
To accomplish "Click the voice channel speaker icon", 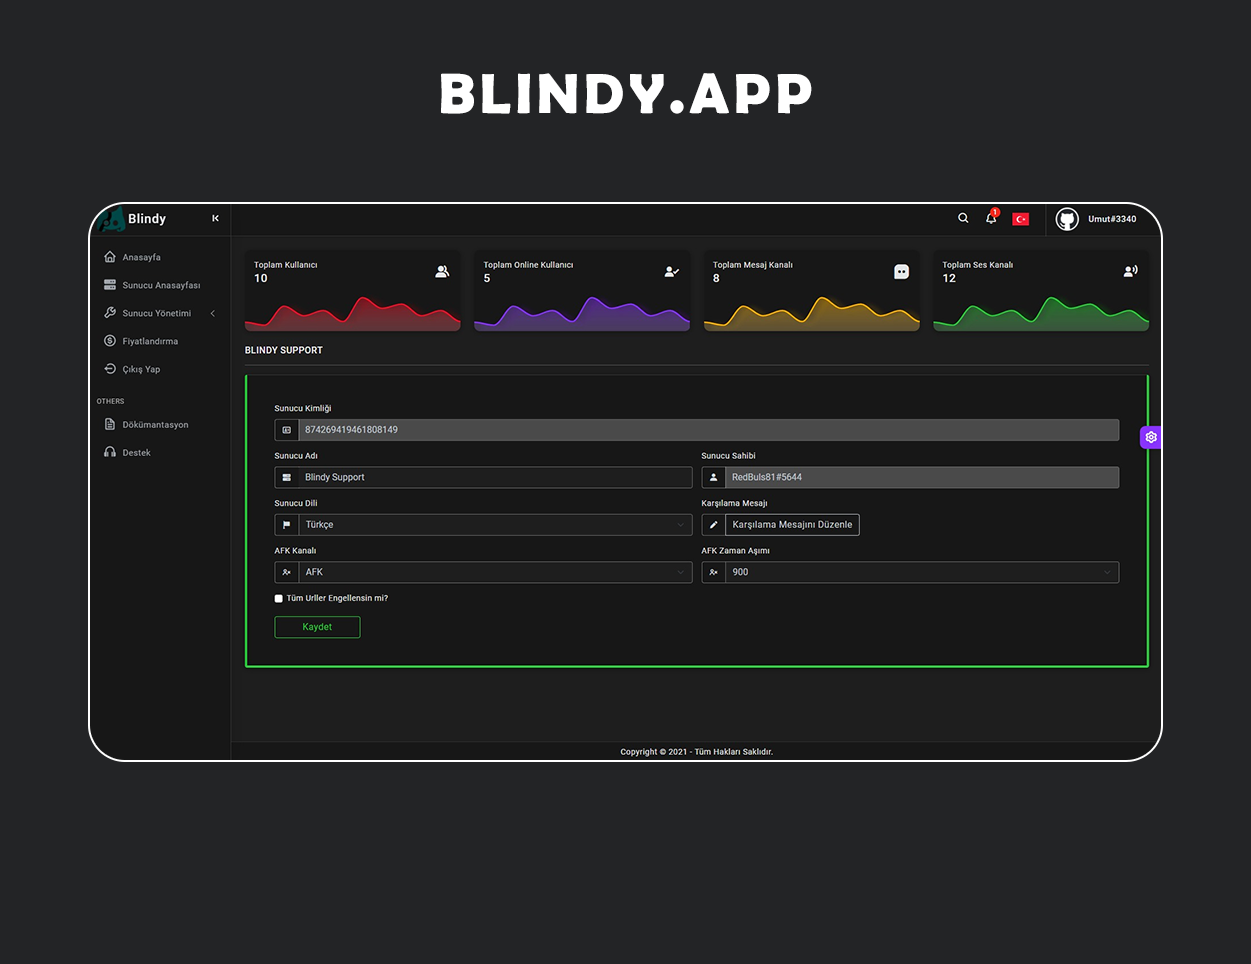I will 1130,271.
